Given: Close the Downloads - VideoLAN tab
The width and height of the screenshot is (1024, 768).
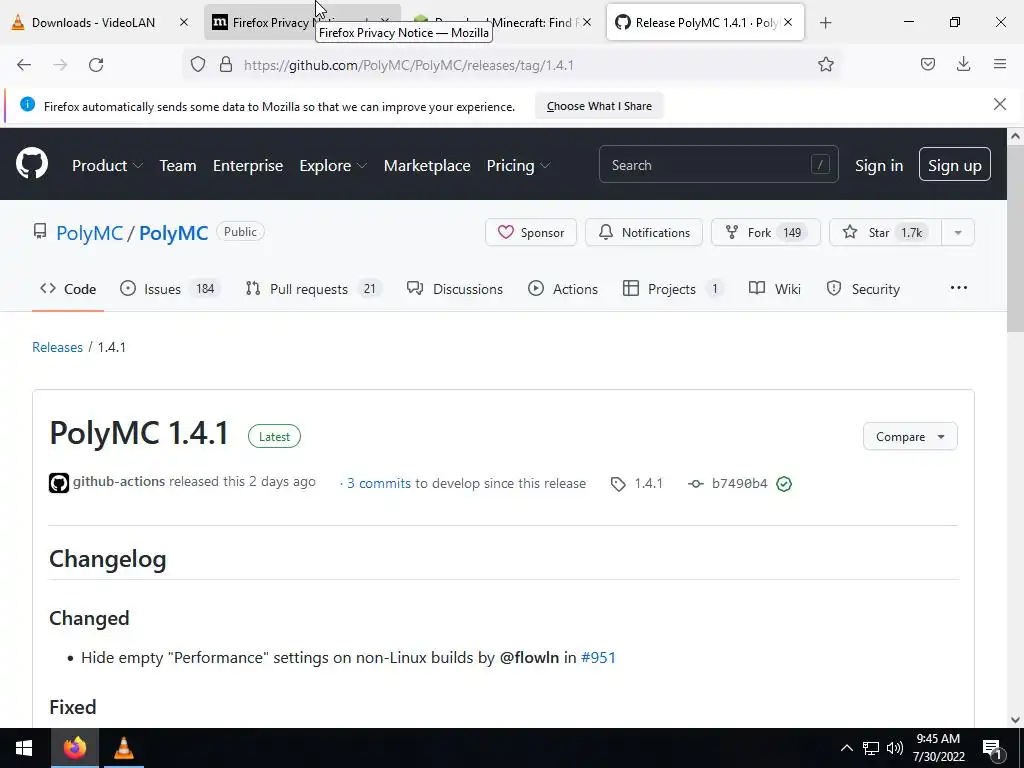Looking at the screenshot, I should 184,22.
